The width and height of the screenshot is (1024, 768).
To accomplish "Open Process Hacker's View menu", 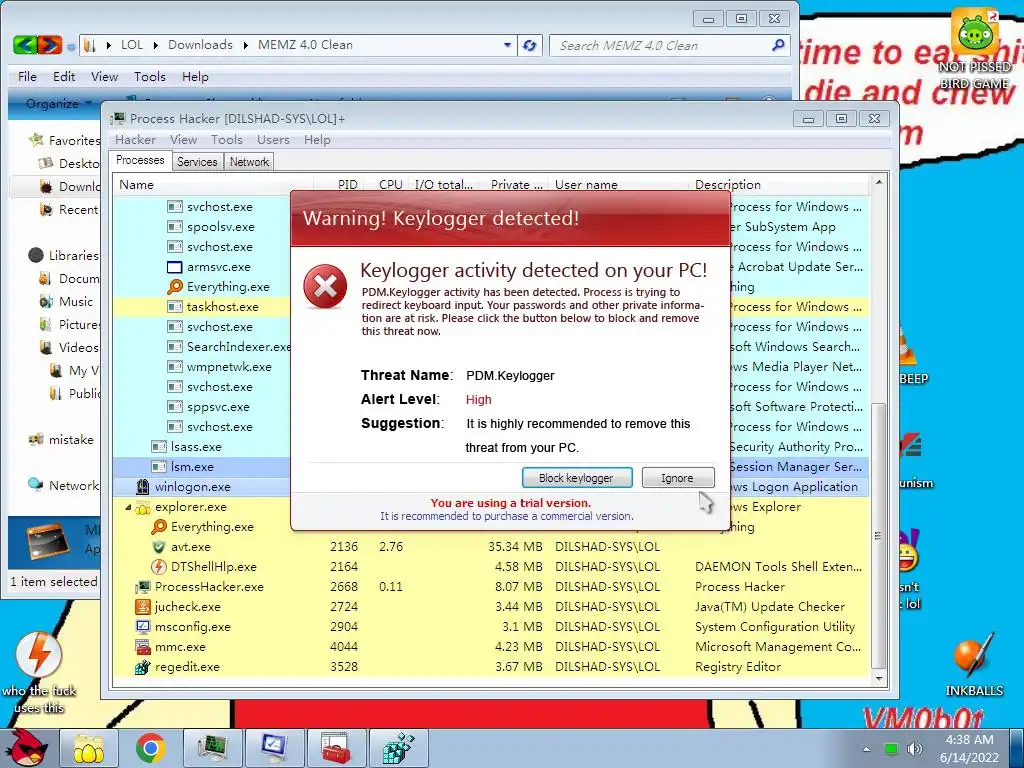I will click(x=184, y=140).
